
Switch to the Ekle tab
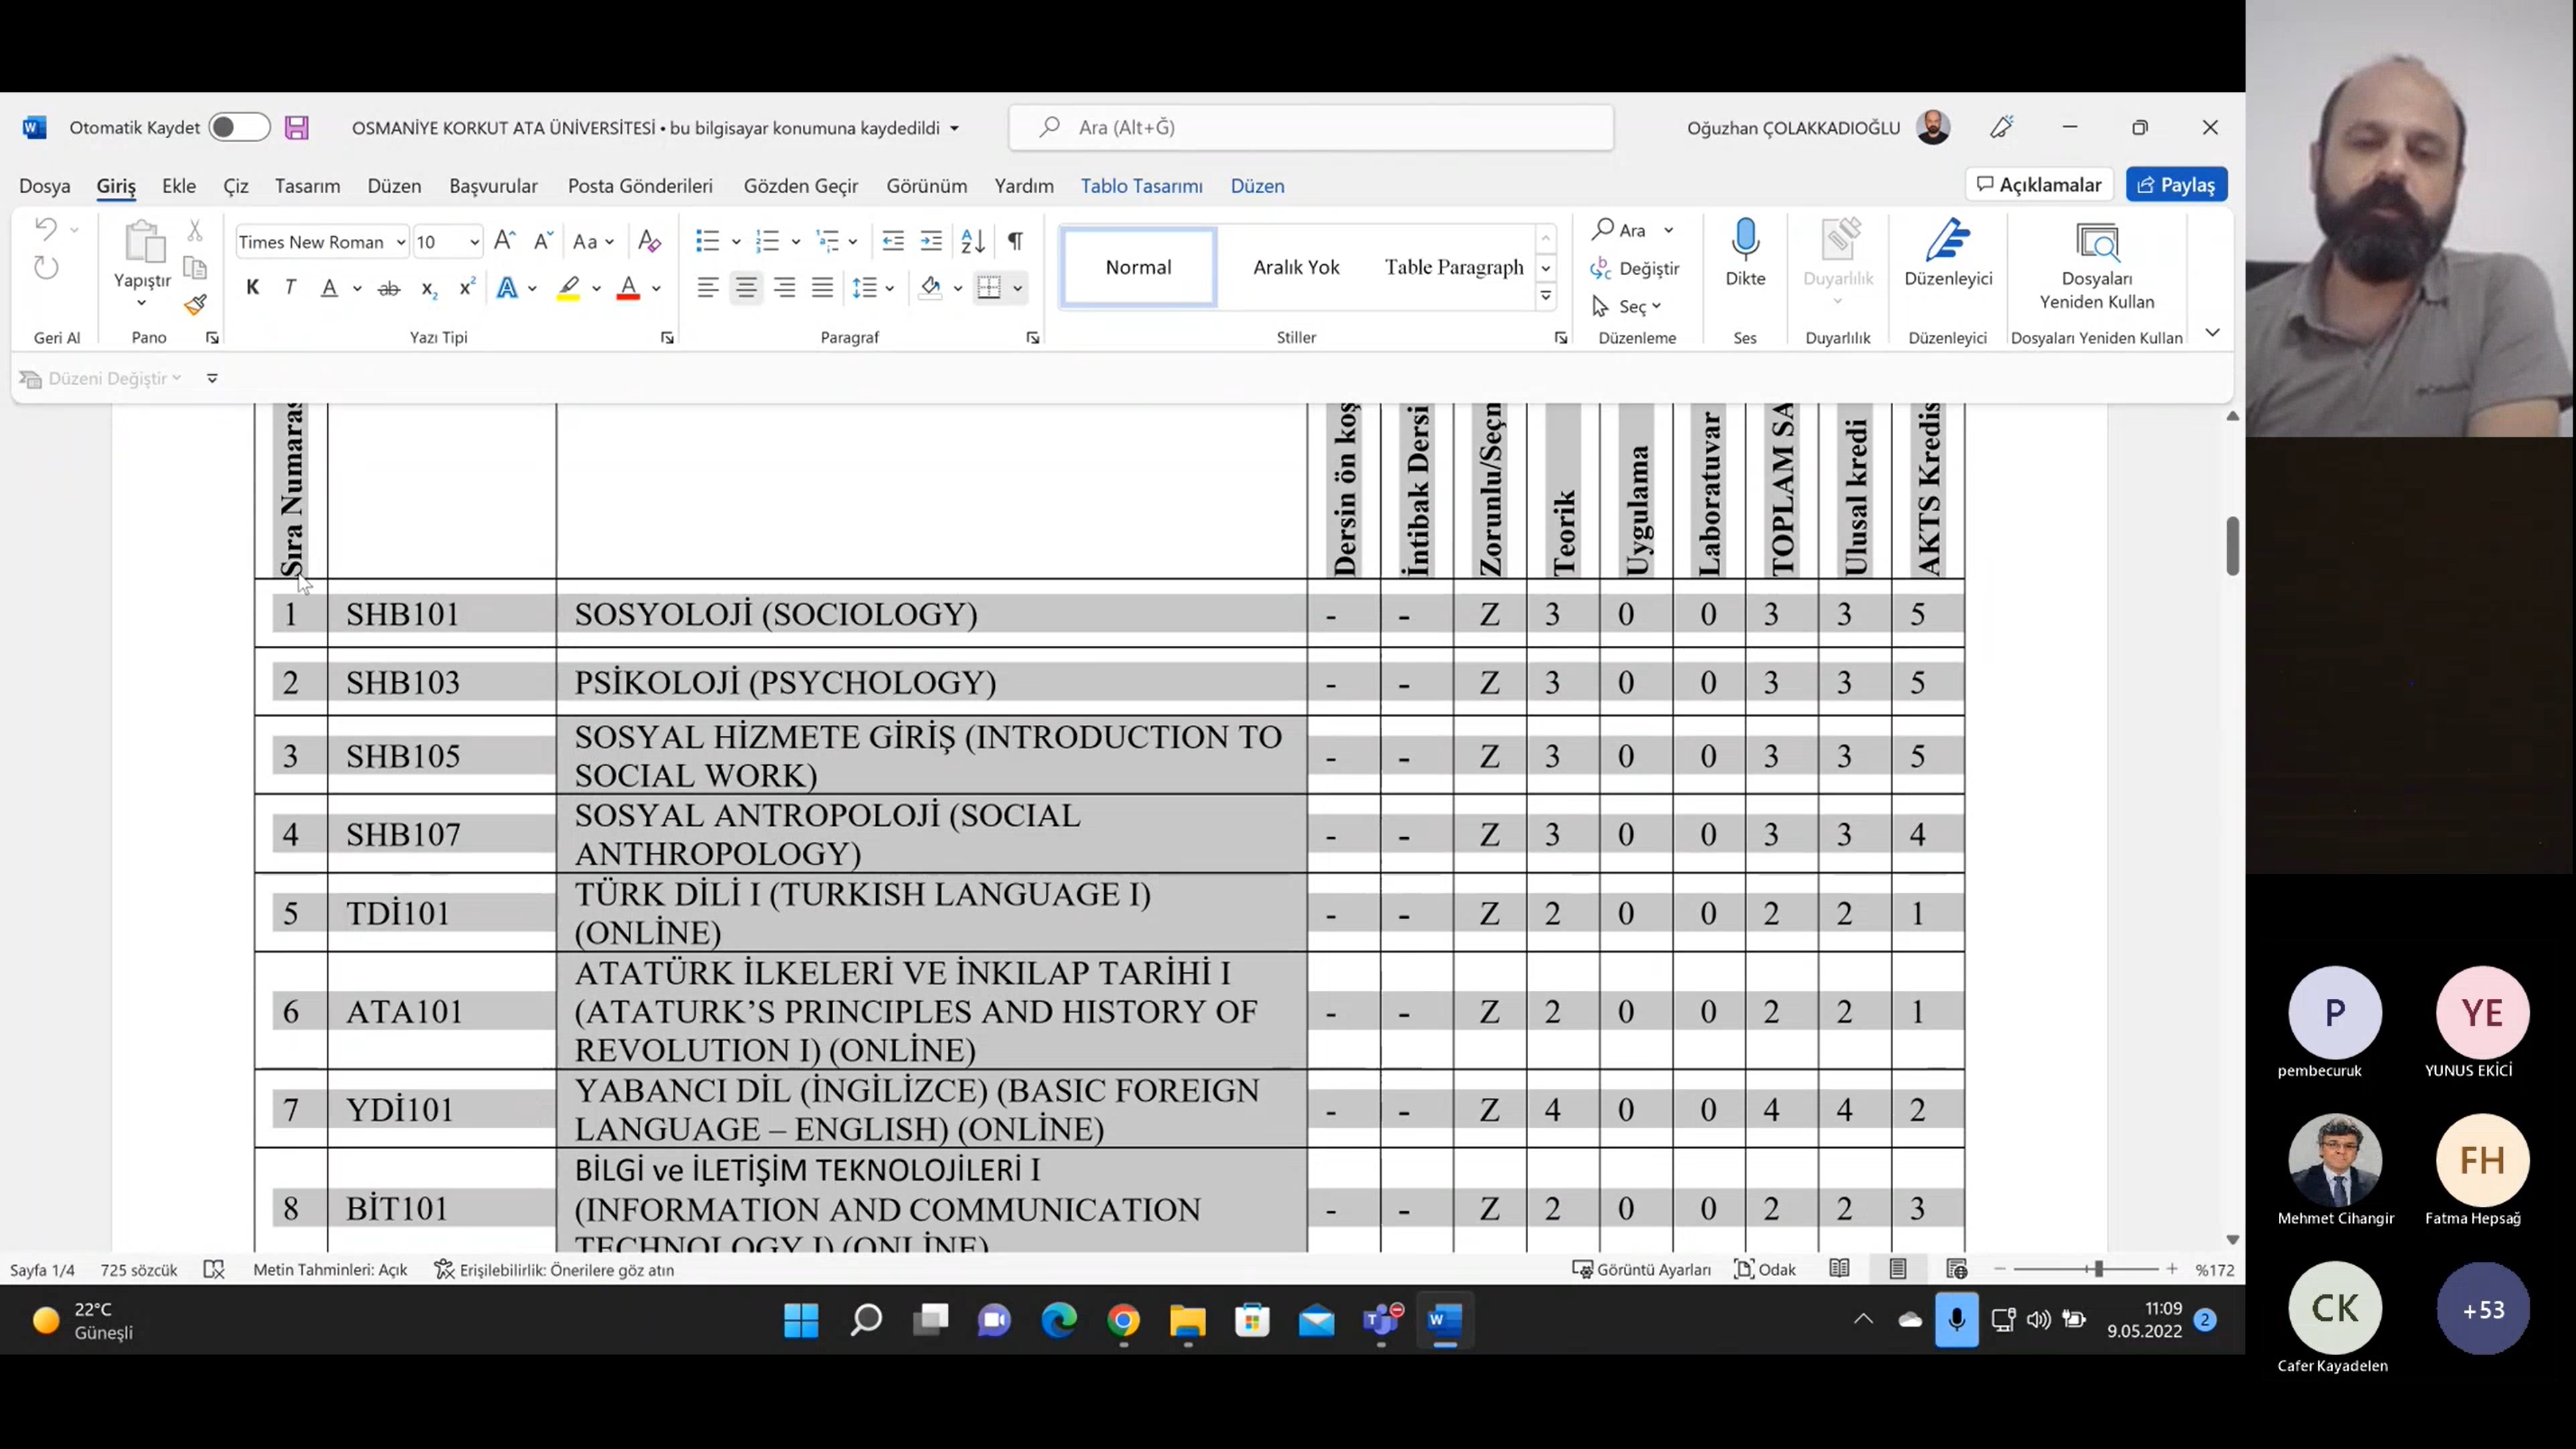[x=179, y=186]
